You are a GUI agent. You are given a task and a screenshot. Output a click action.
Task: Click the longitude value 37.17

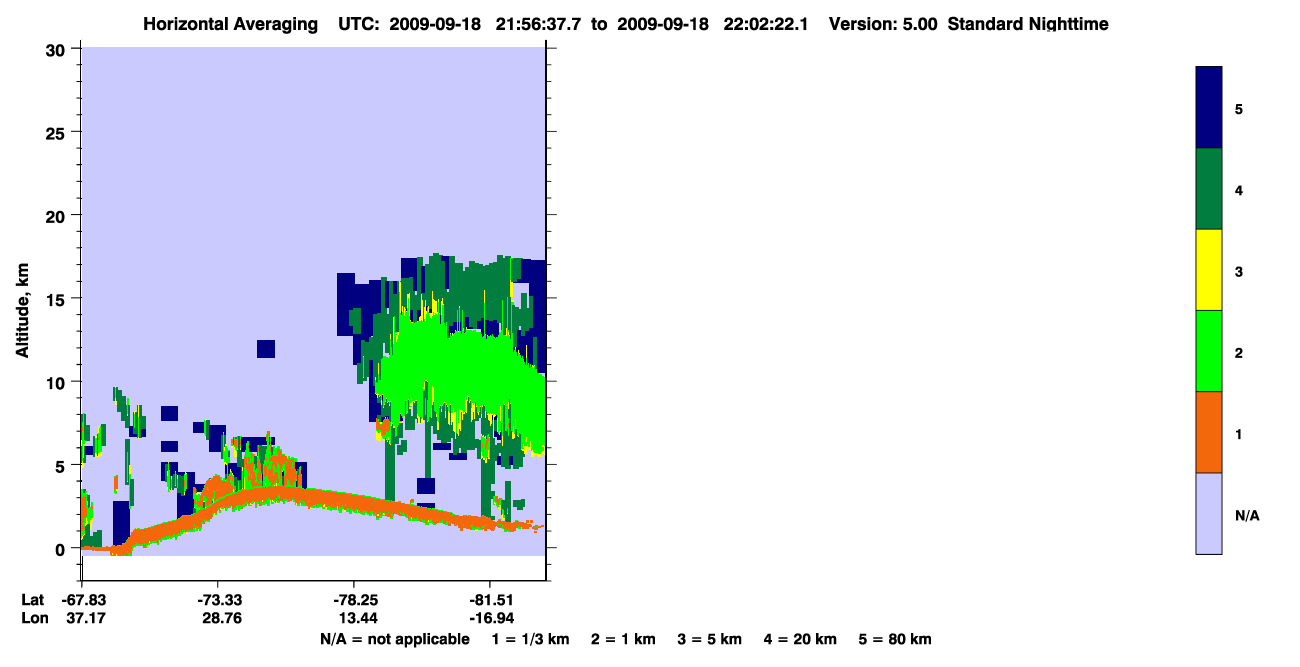[x=85, y=619]
